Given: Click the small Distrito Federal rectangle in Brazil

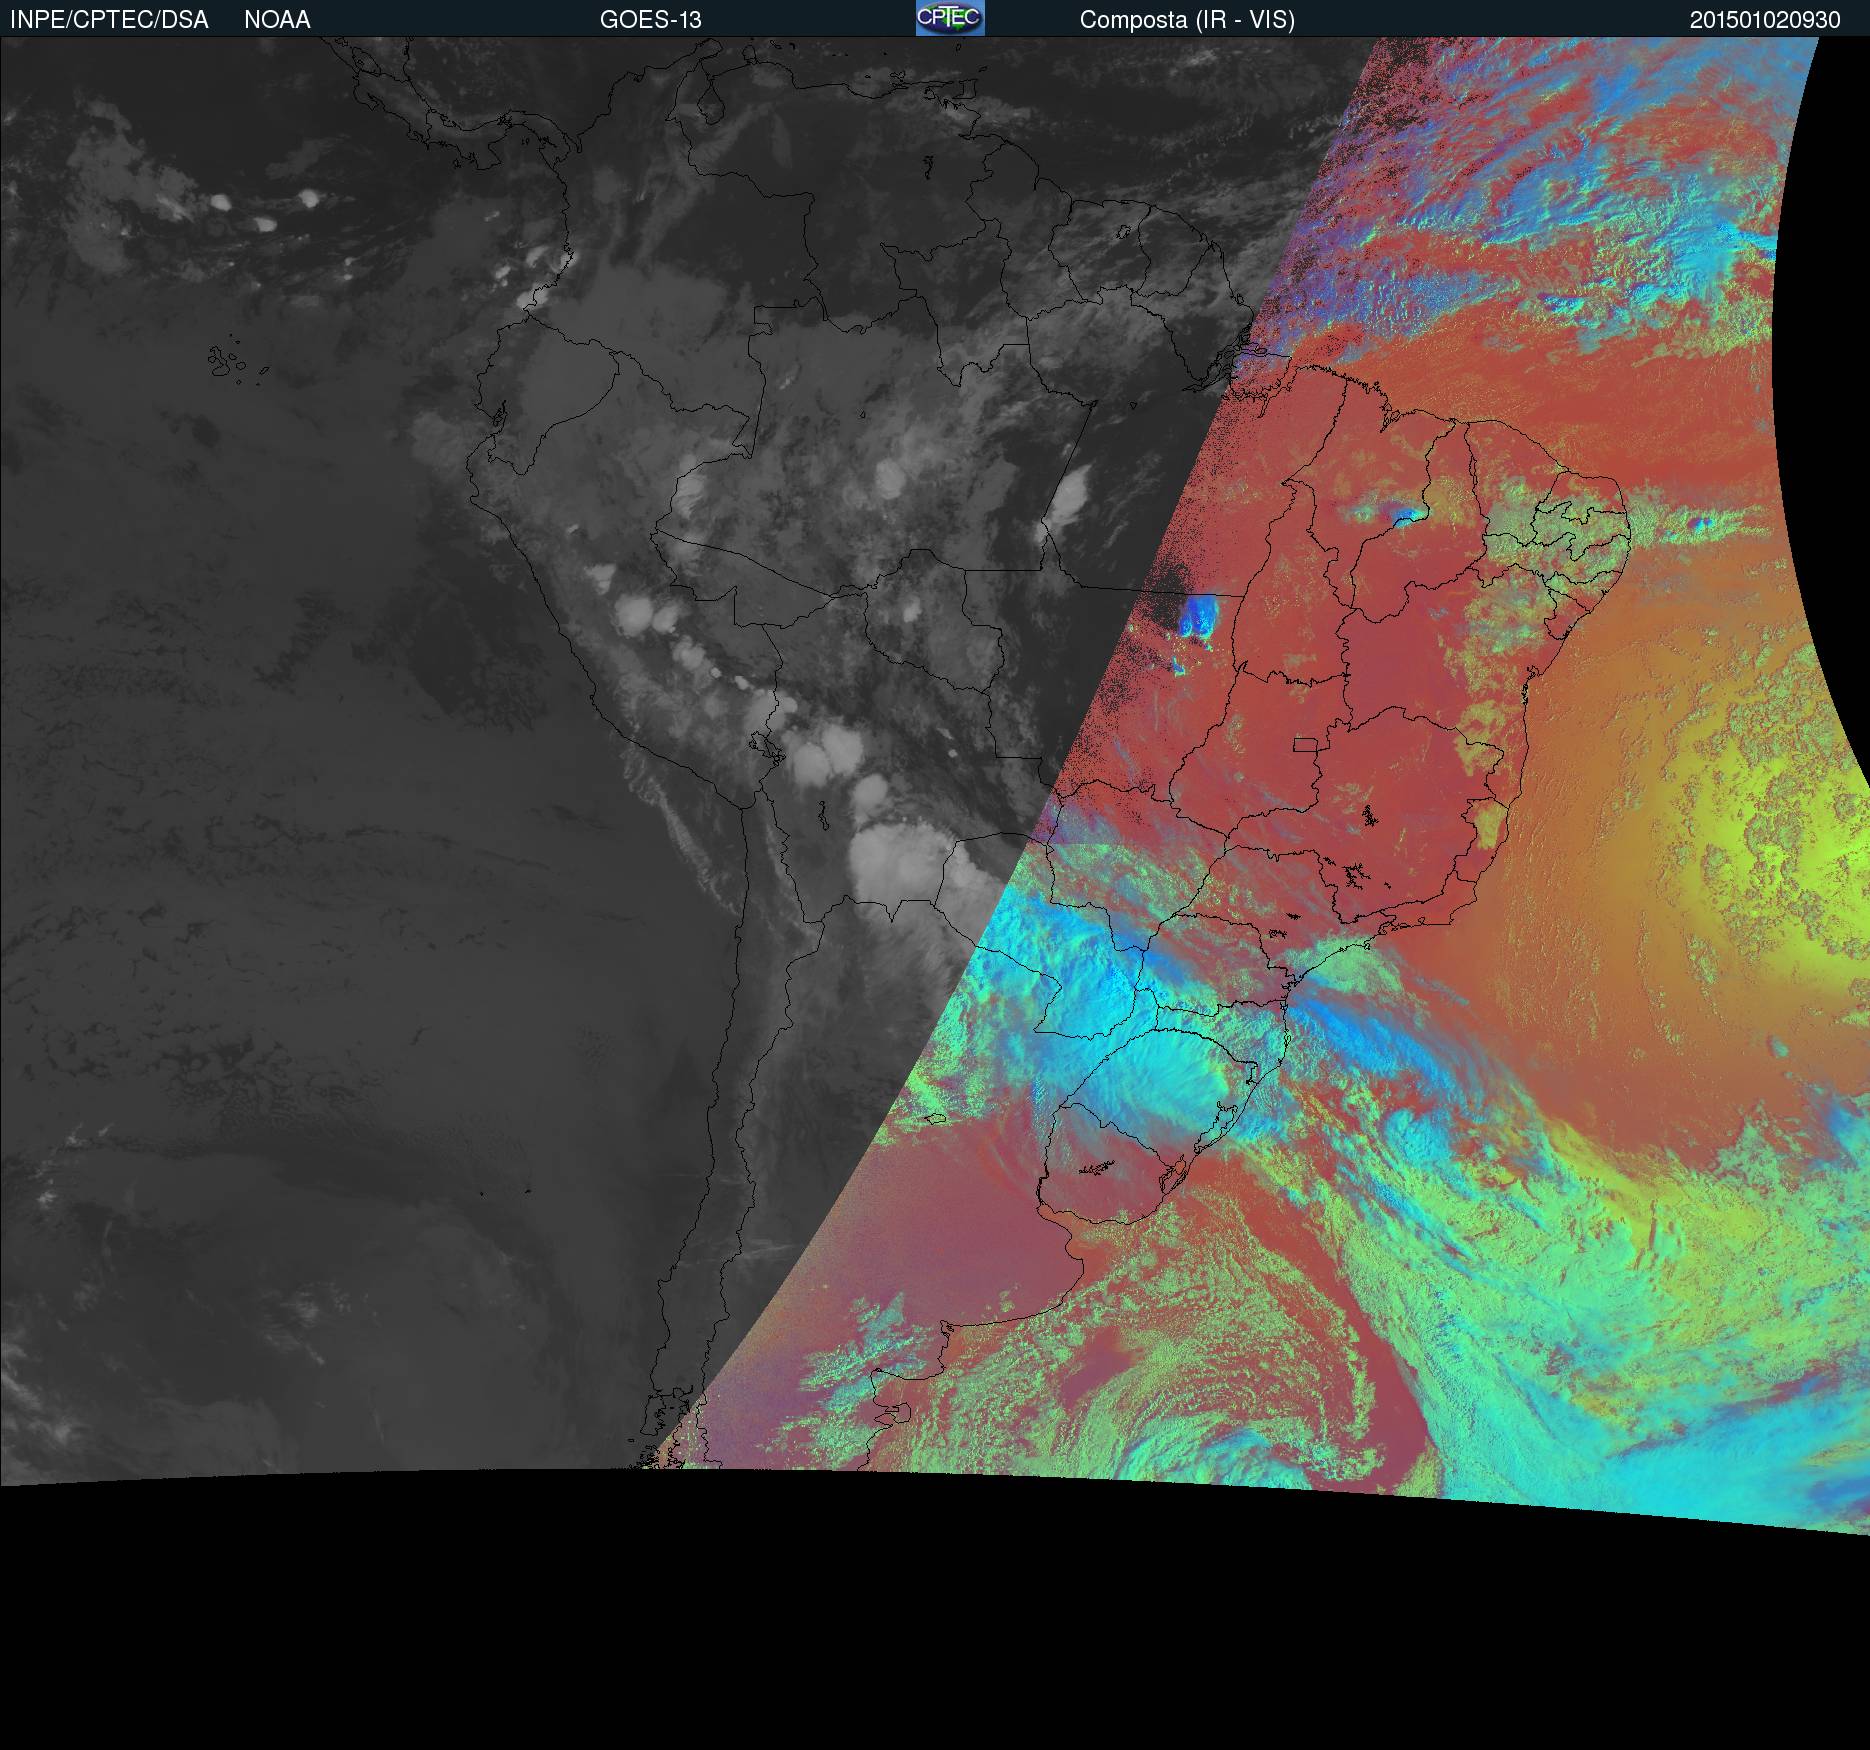Looking at the screenshot, I should point(1306,743).
